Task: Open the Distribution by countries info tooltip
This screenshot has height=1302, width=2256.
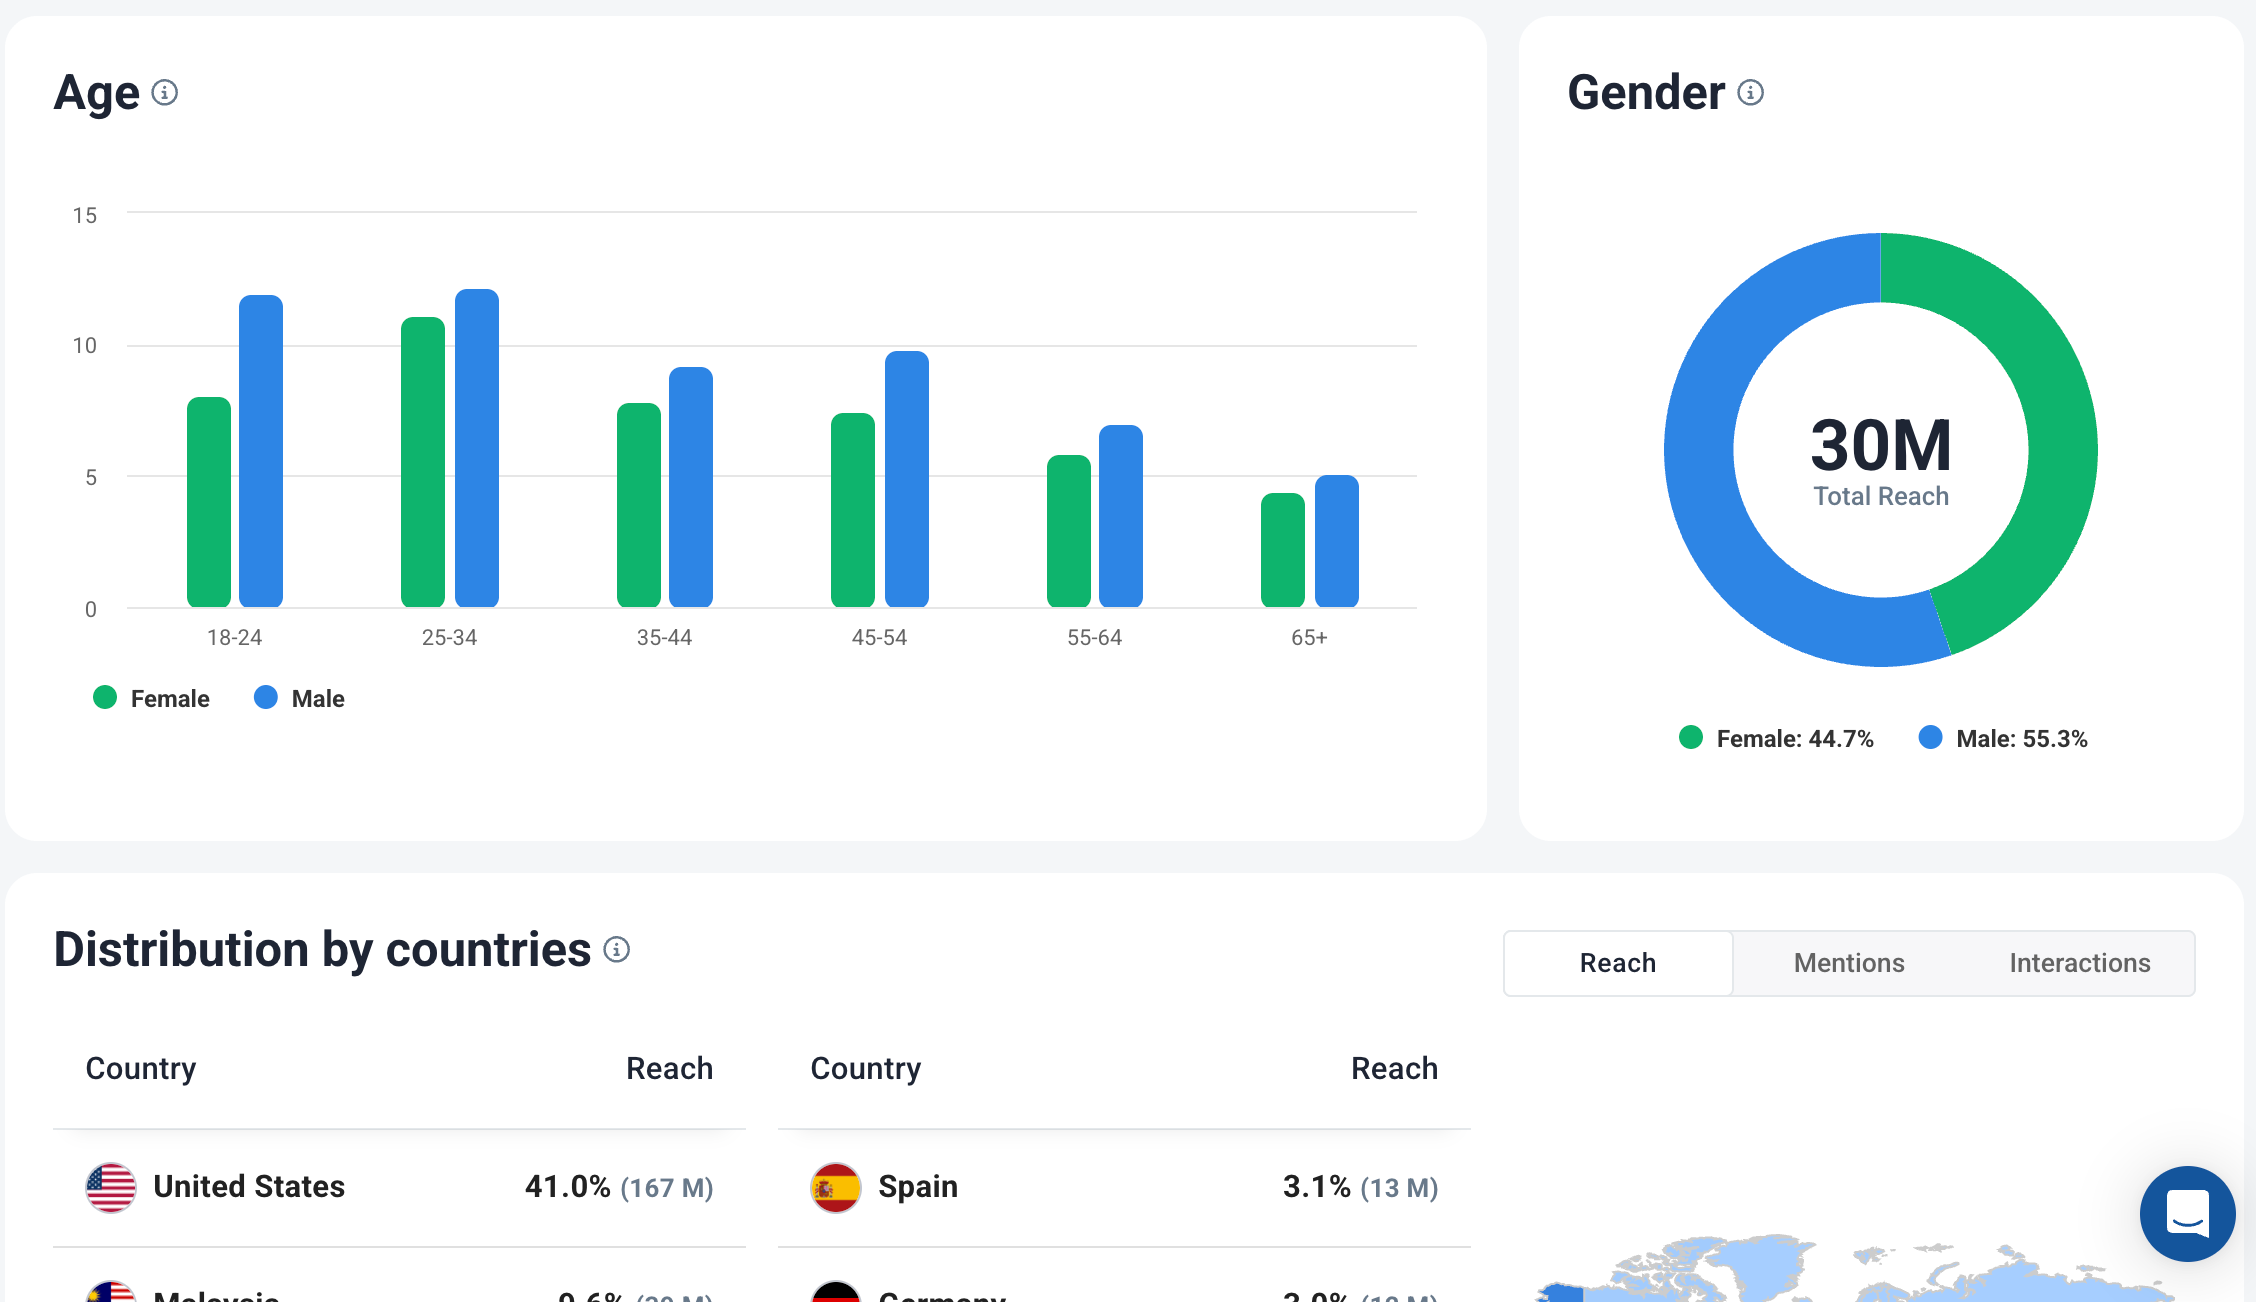Action: point(617,951)
